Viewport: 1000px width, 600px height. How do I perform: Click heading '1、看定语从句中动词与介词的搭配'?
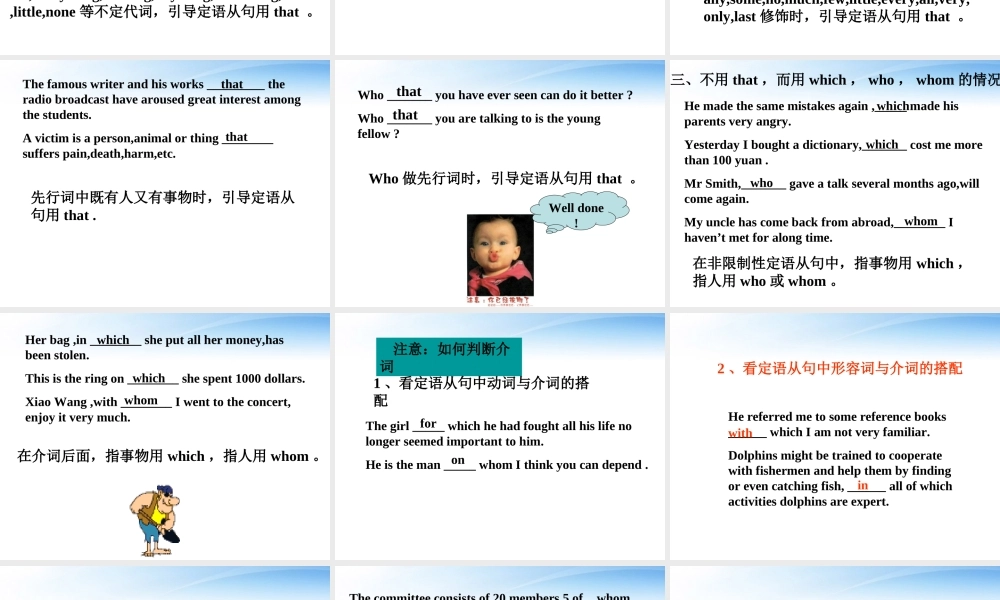coord(481,391)
